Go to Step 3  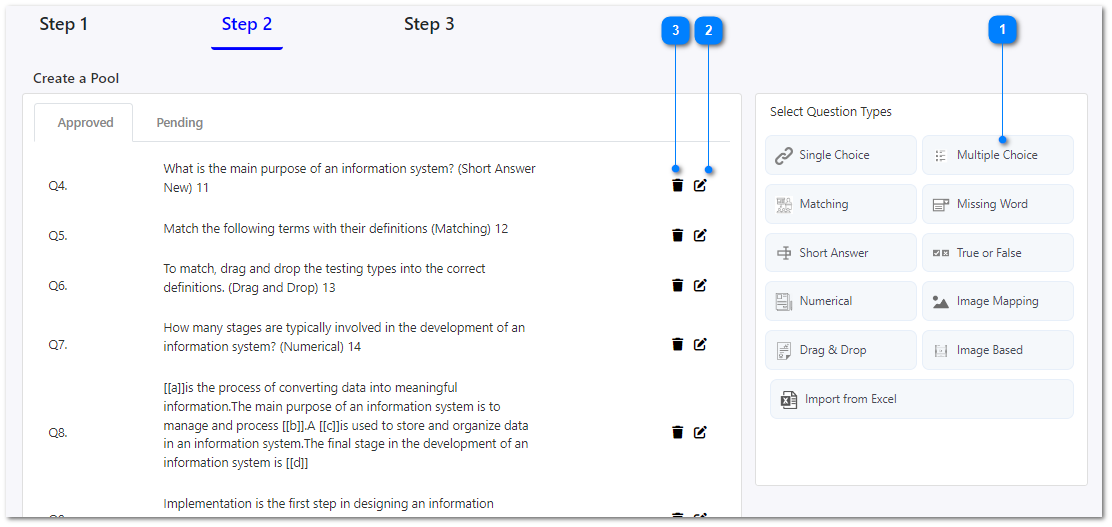tap(429, 24)
